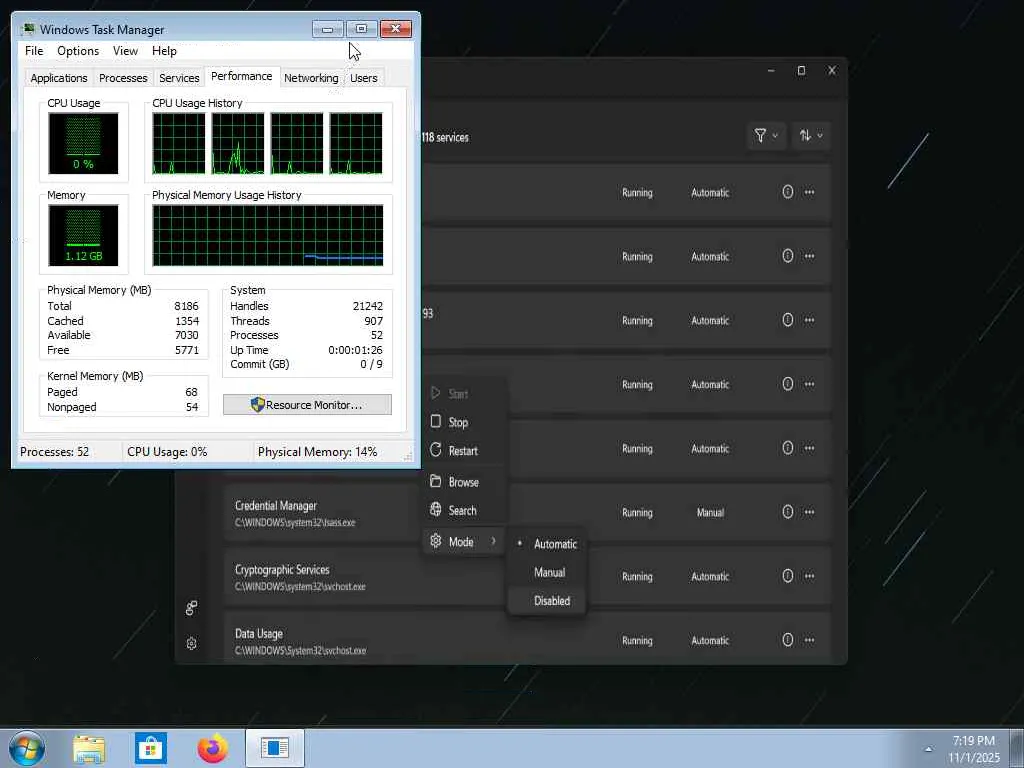Choose Search in the context menu
The image size is (1024, 768).
466,511
